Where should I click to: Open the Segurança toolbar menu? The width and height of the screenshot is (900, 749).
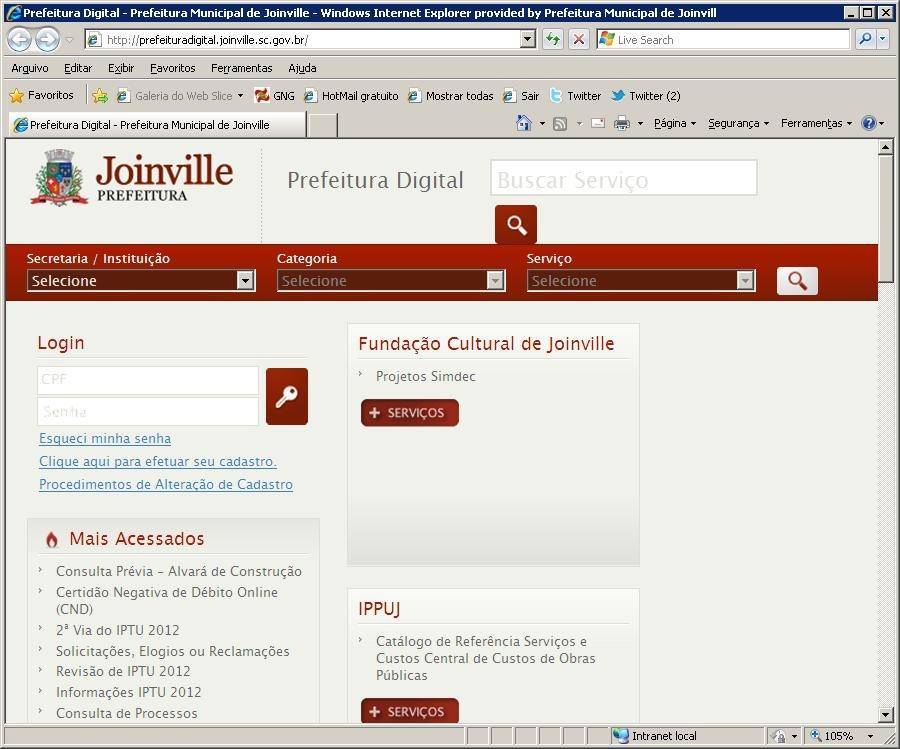[x=738, y=123]
